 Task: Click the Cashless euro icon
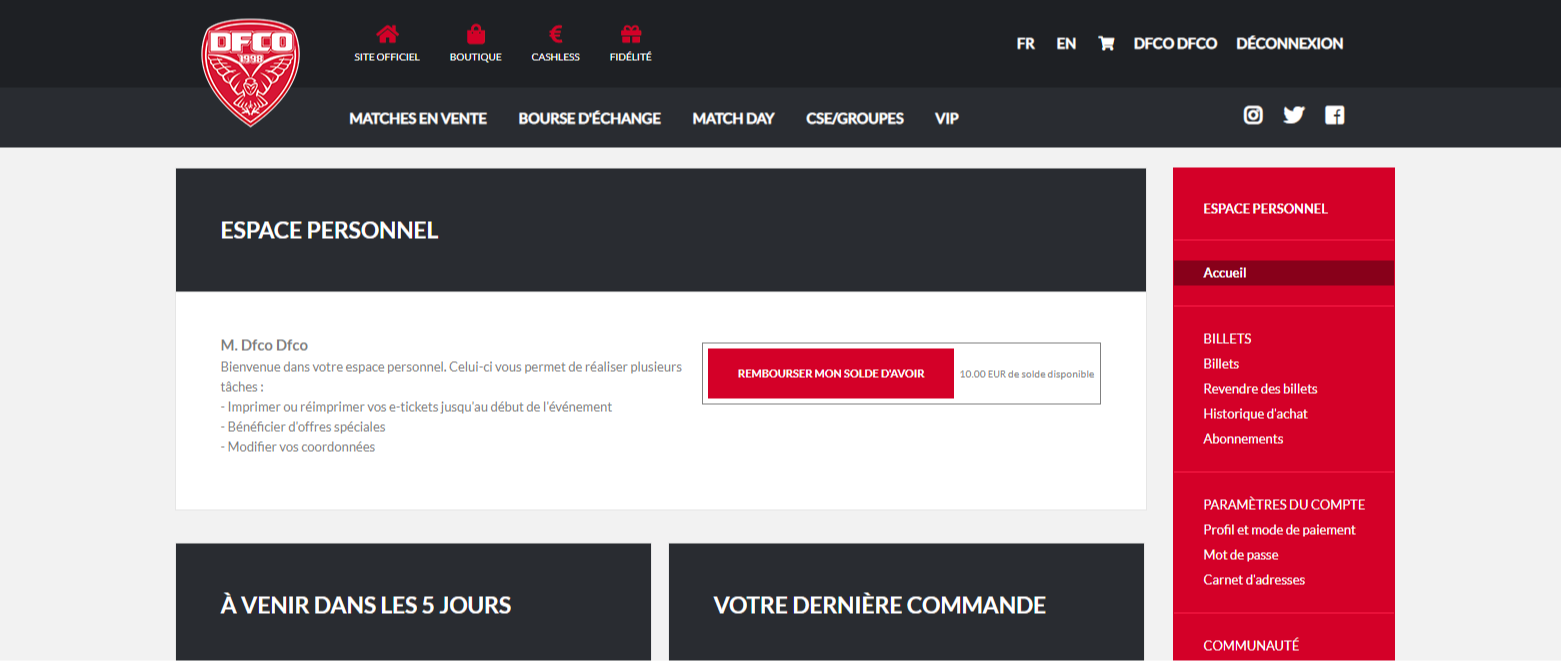[555, 35]
